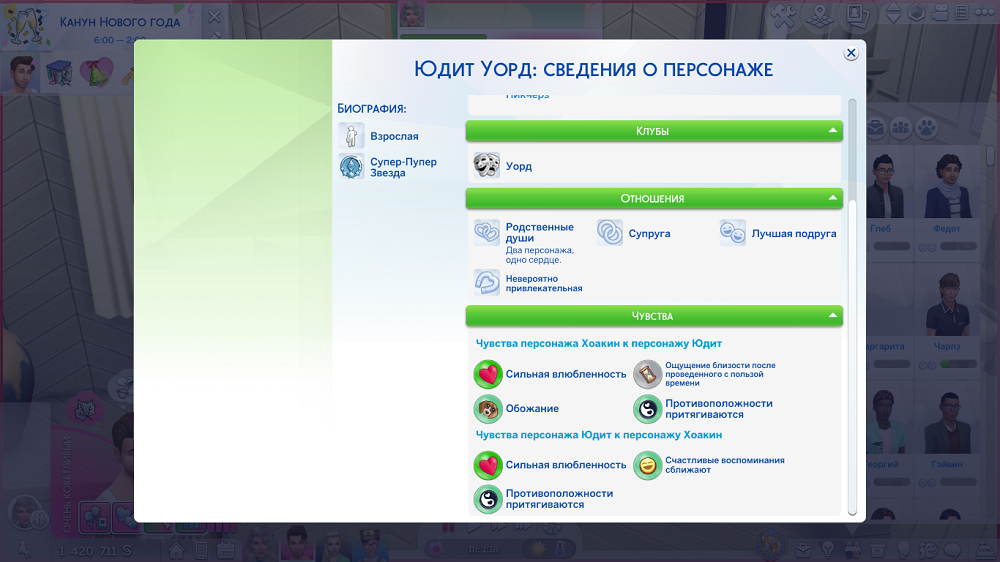
Task: Click Хоакин's Противоположности притягиваются yin-yang icon
Action: [647, 409]
